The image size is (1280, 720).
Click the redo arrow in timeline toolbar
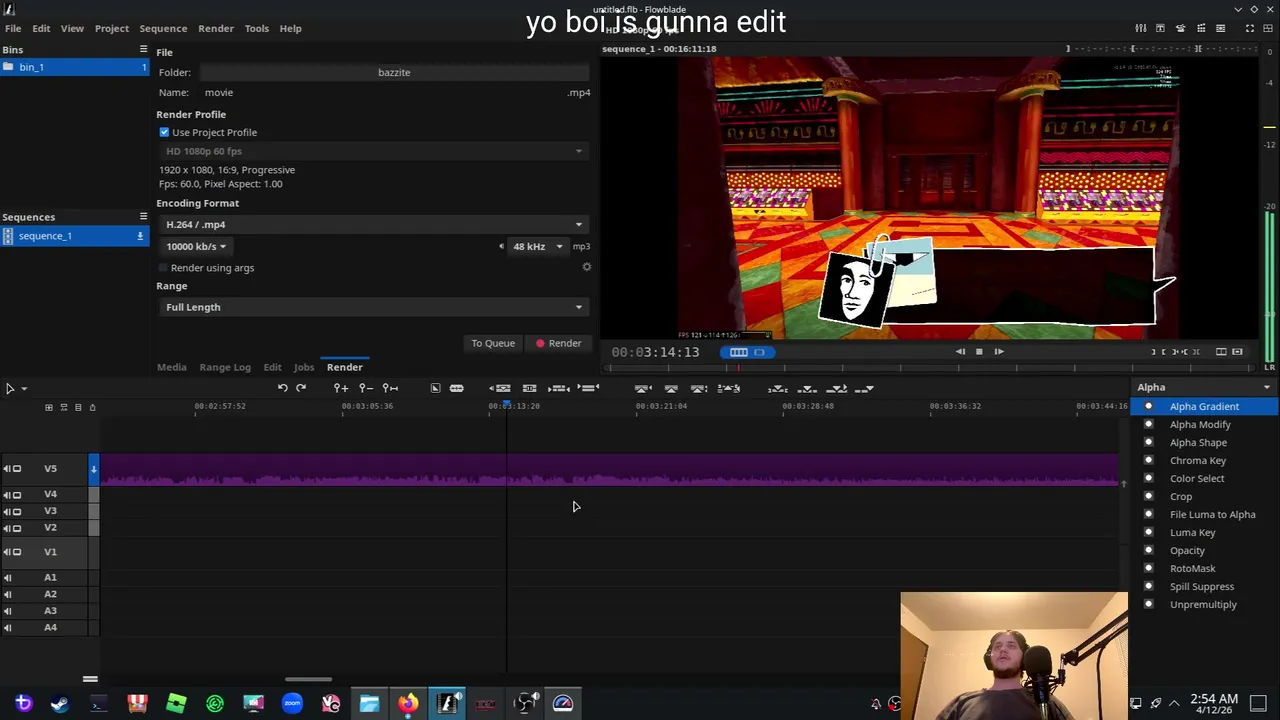[x=301, y=388]
